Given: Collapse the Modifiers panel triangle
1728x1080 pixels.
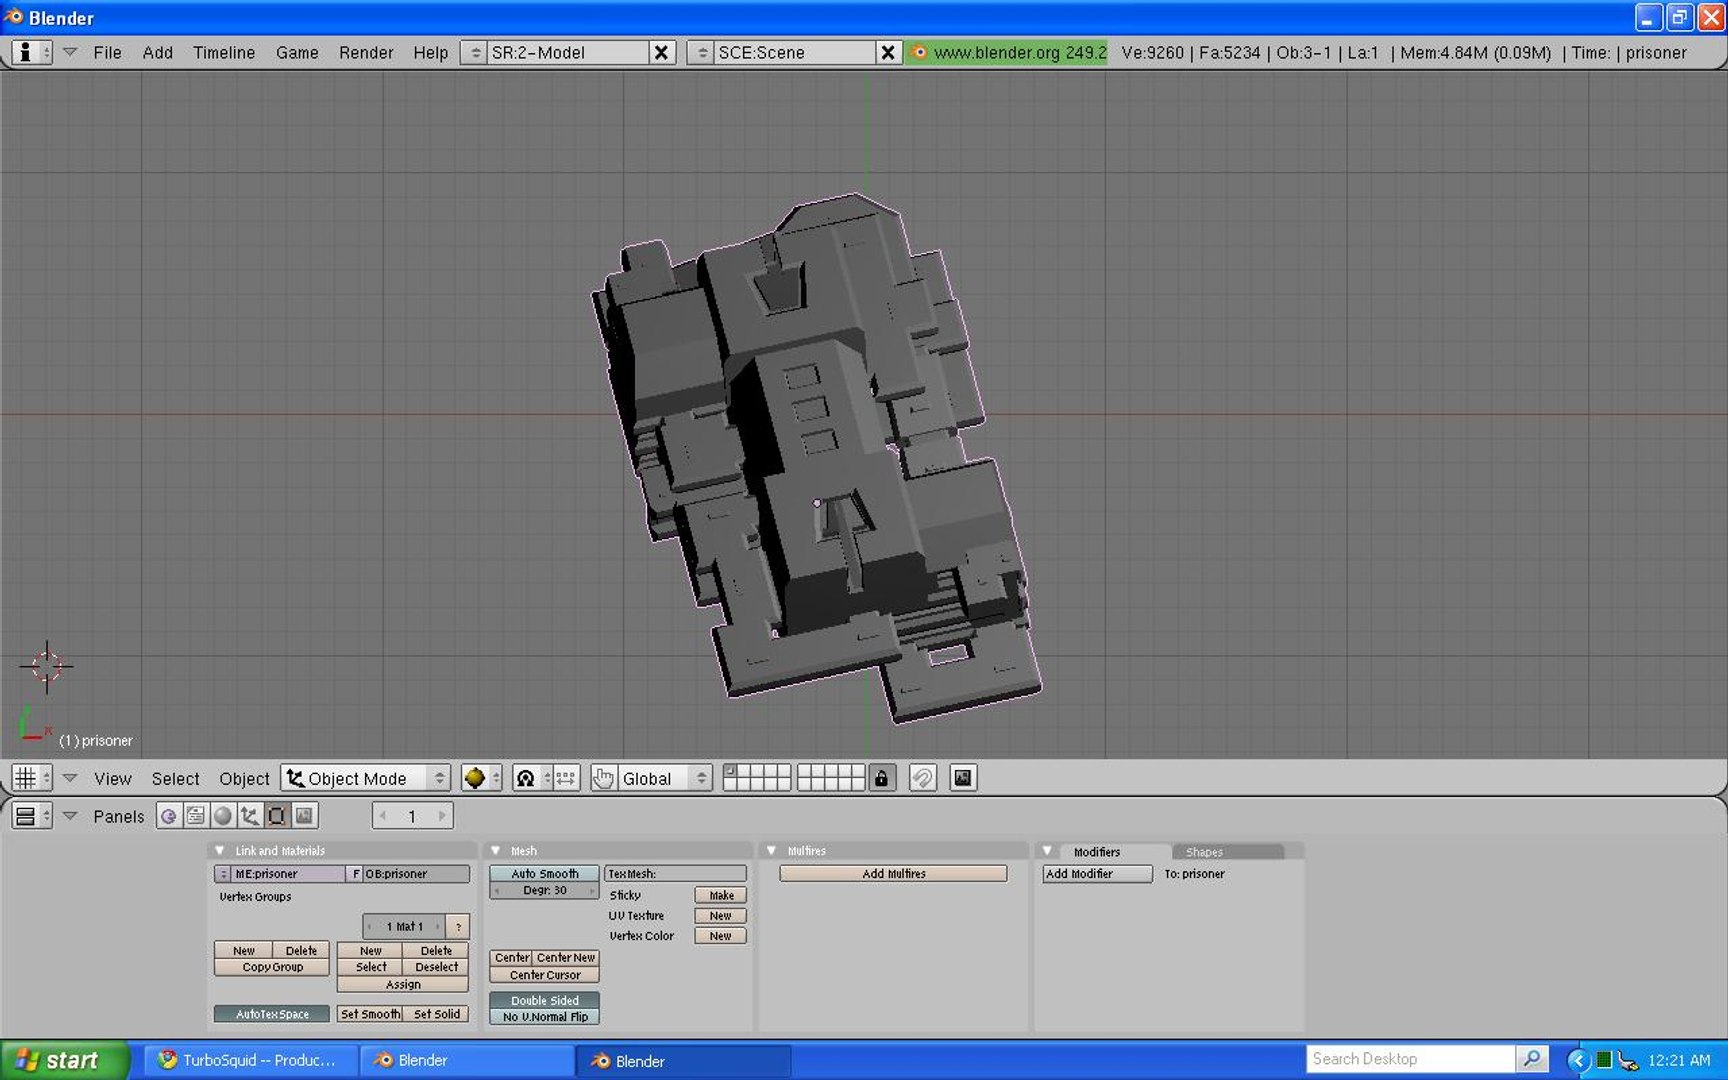Looking at the screenshot, I should point(1048,851).
